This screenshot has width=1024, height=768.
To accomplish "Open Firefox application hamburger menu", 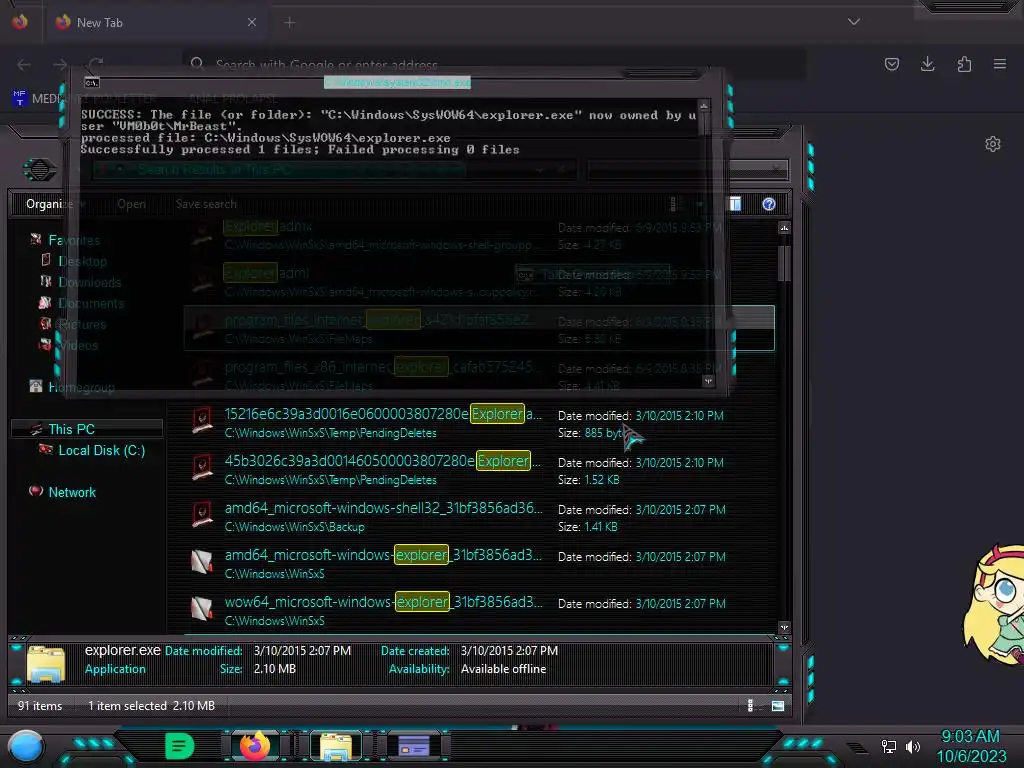I will pos(1000,64).
